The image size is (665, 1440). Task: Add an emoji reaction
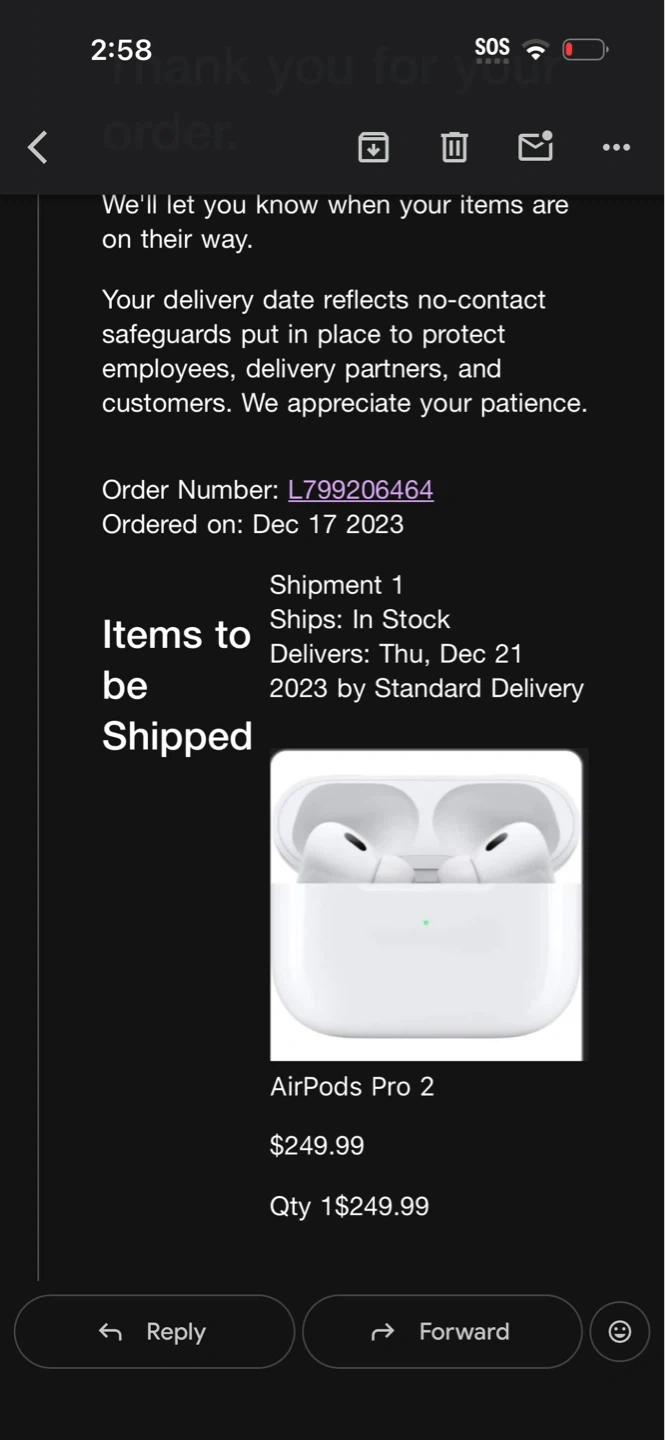[620, 1331]
